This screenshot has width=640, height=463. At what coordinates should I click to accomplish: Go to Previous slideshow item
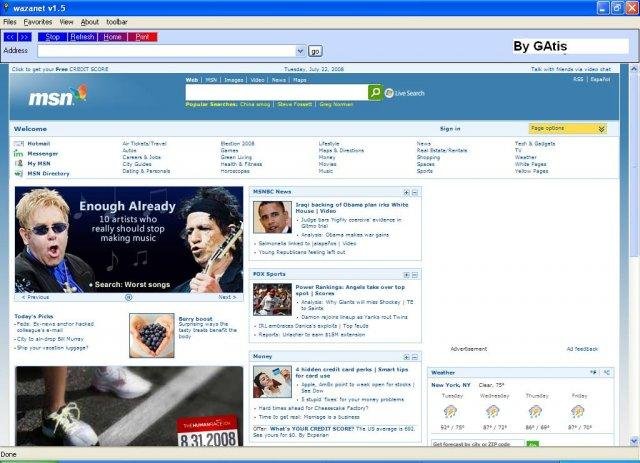(36, 297)
